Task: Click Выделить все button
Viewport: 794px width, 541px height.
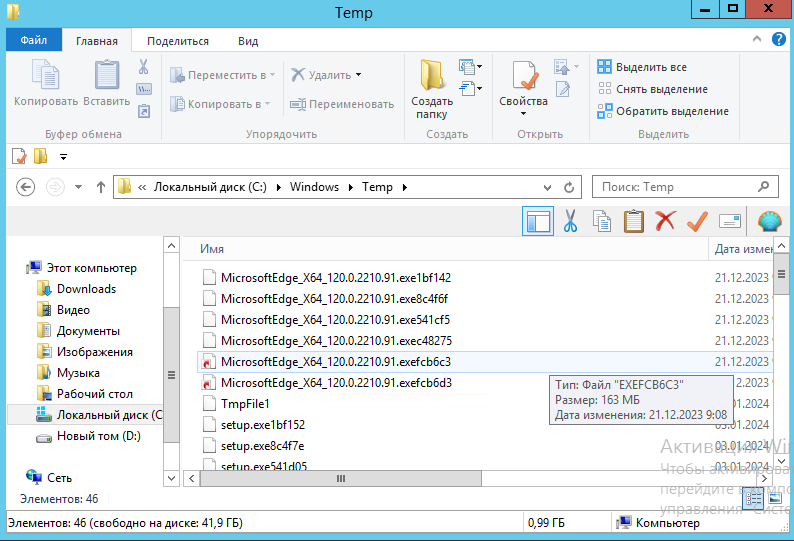Action: pyautogui.click(x=642, y=67)
